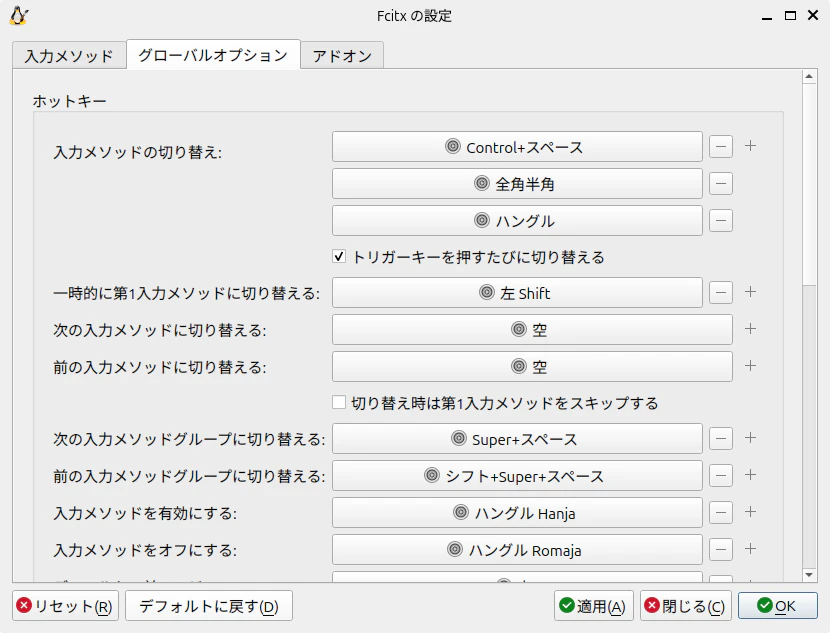Click the 左 Shift hotkey button
Image resolution: width=830 pixels, height=633 pixels.
pyautogui.click(x=517, y=293)
